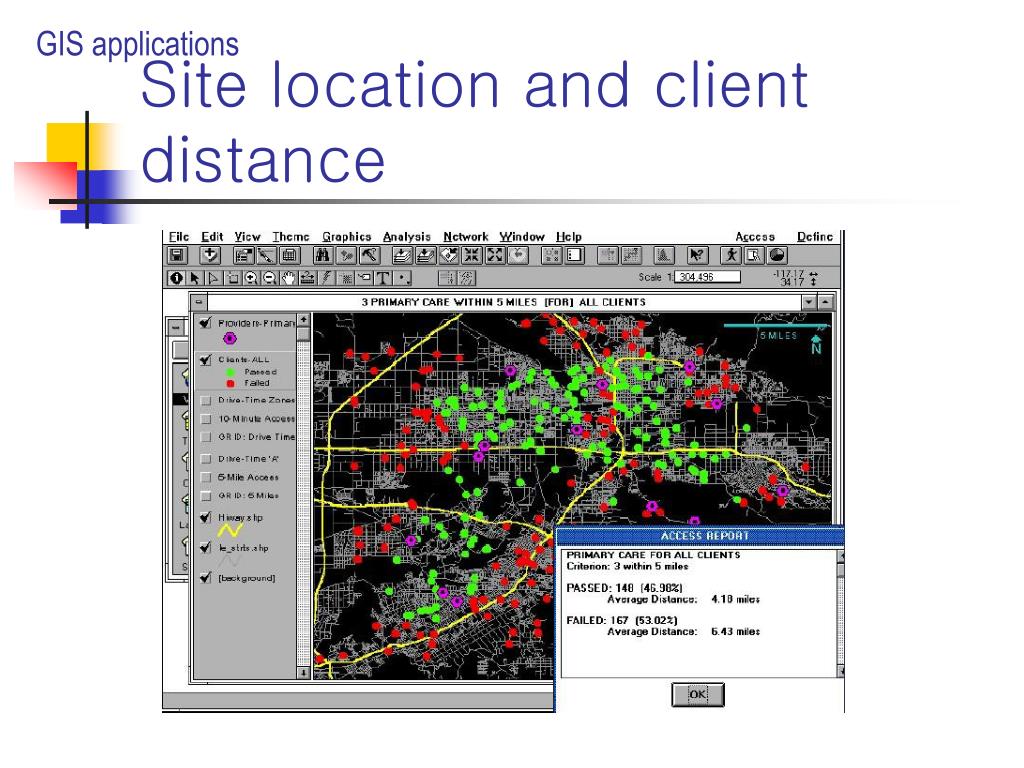Uncheck the Providers-Primary theme checkbox
The height and width of the screenshot is (768, 1024).
[206, 323]
